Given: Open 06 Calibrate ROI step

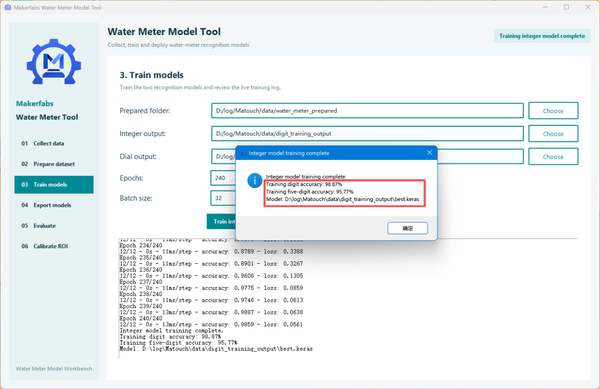Looking at the screenshot, I should [x=54, y=246].
